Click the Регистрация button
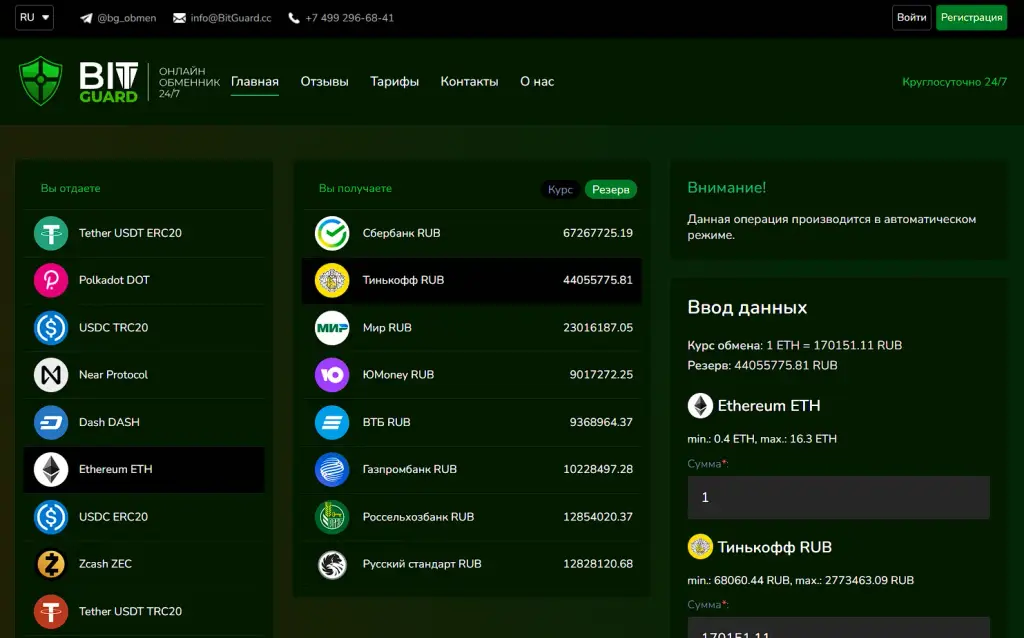 click(x=972, y=18)
